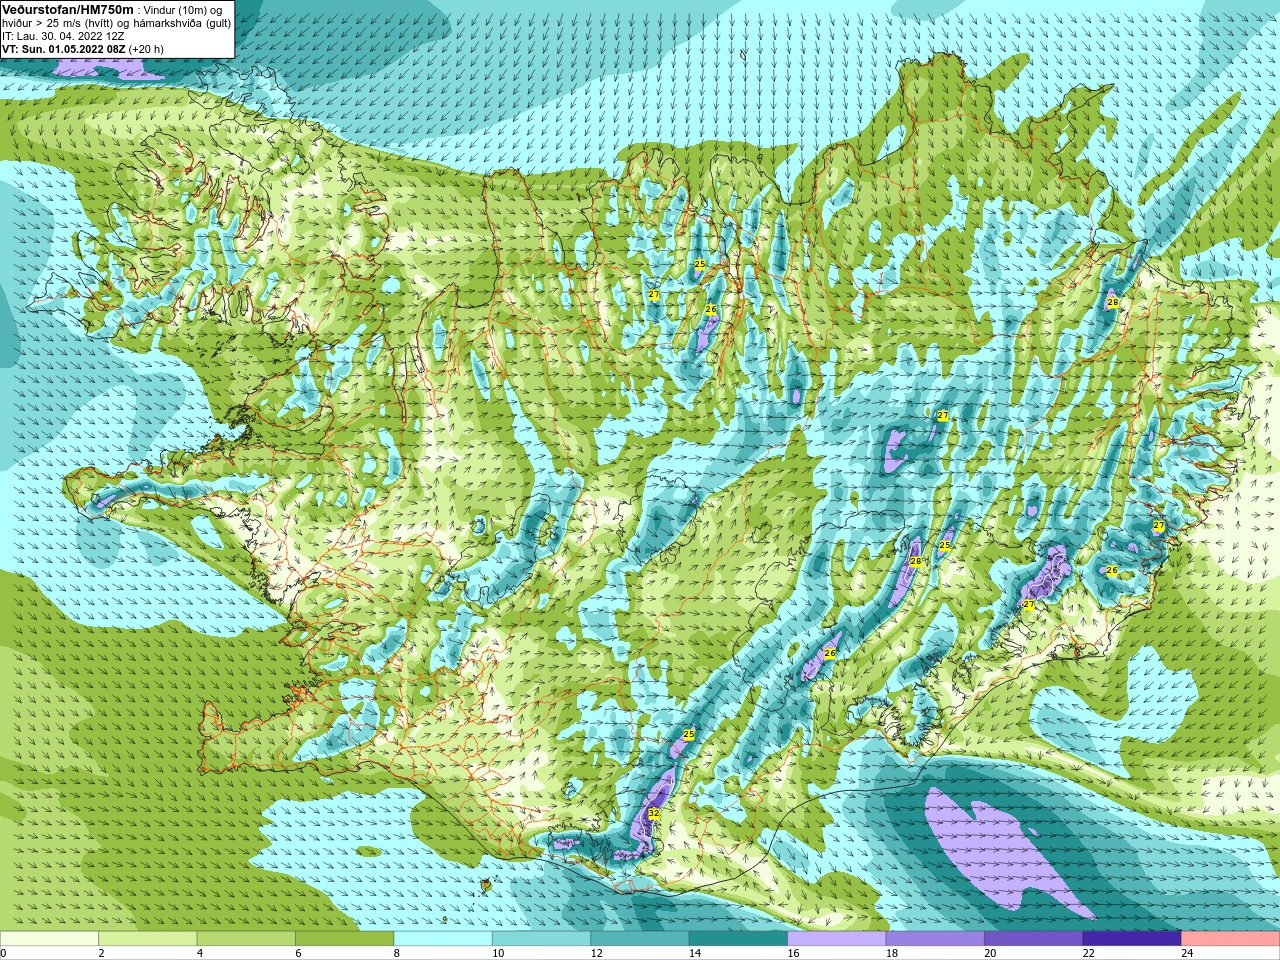Select the 'VT: Sun. 01.05.2022 08Z (+20 h)' line

point(83,49)
